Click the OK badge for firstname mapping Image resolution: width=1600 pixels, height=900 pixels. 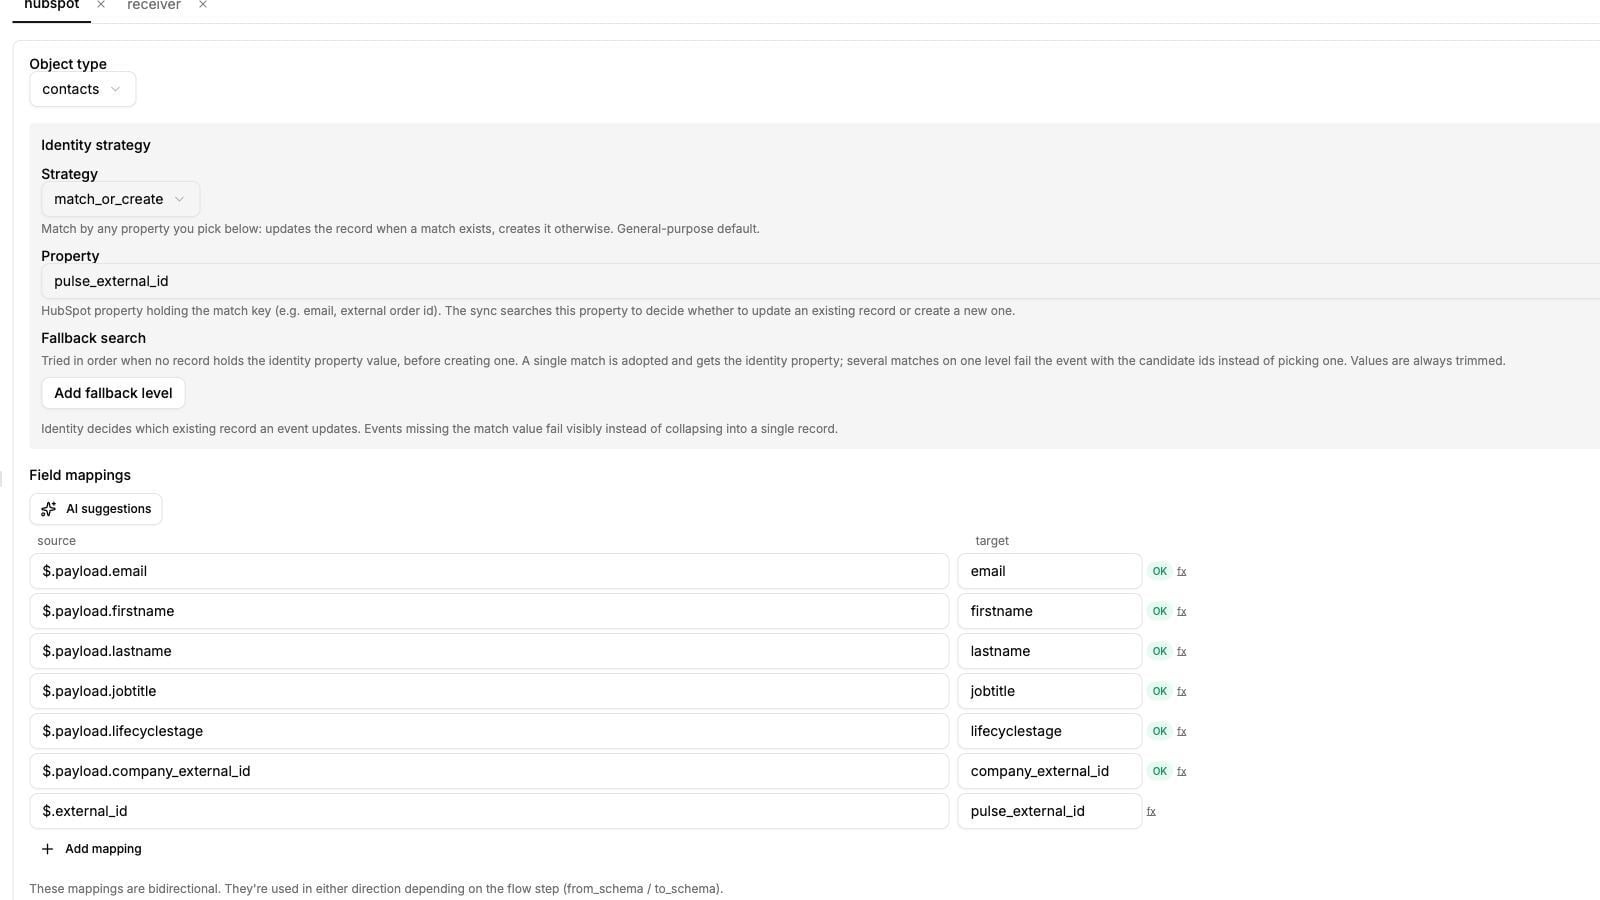pos(1160,611)
